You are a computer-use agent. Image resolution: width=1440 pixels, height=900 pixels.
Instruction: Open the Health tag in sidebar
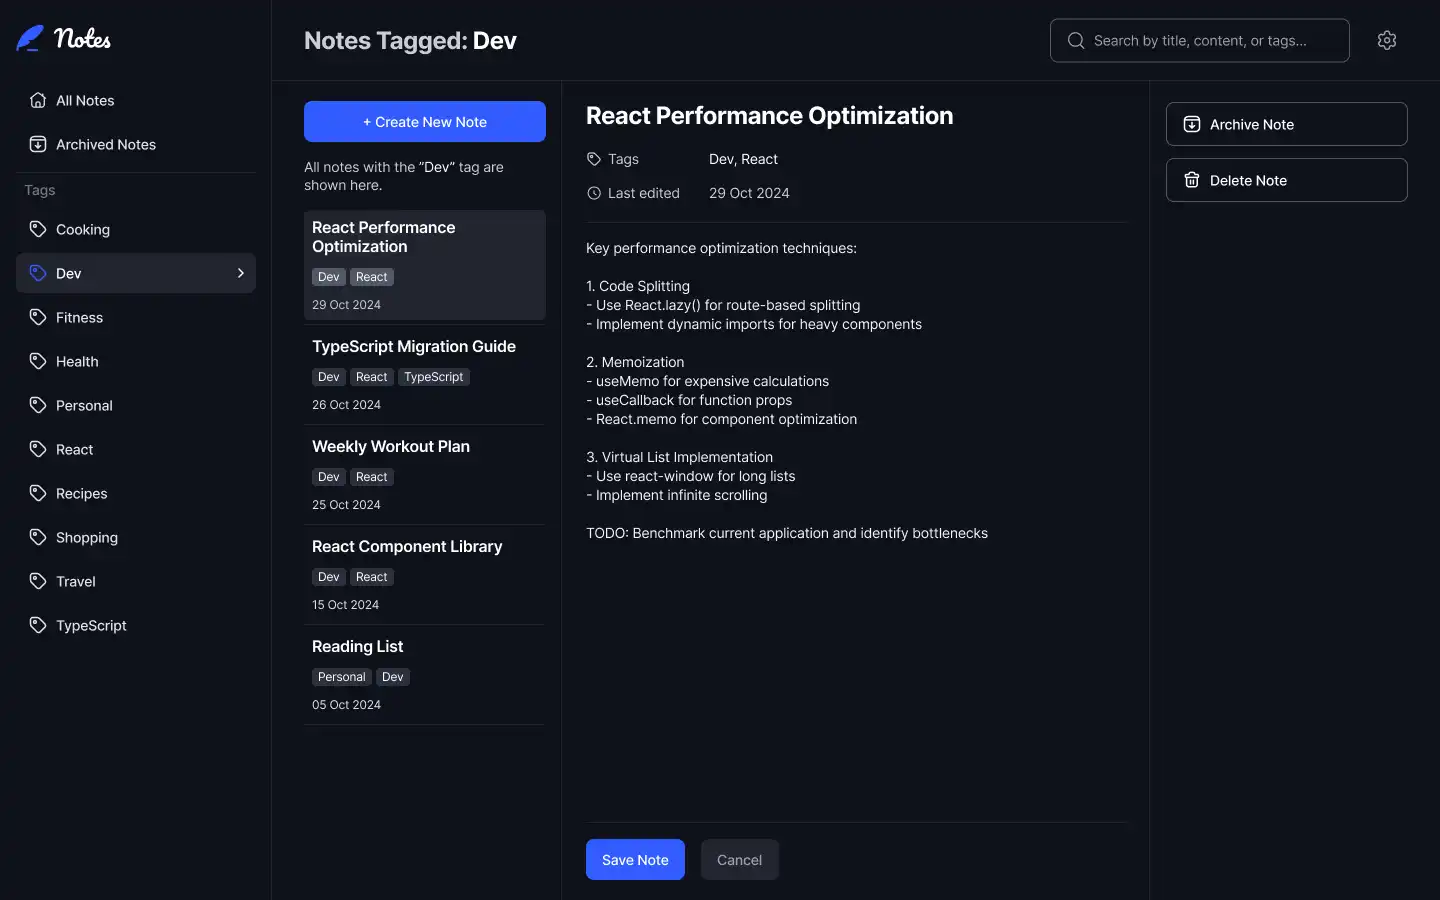point(77,361)
